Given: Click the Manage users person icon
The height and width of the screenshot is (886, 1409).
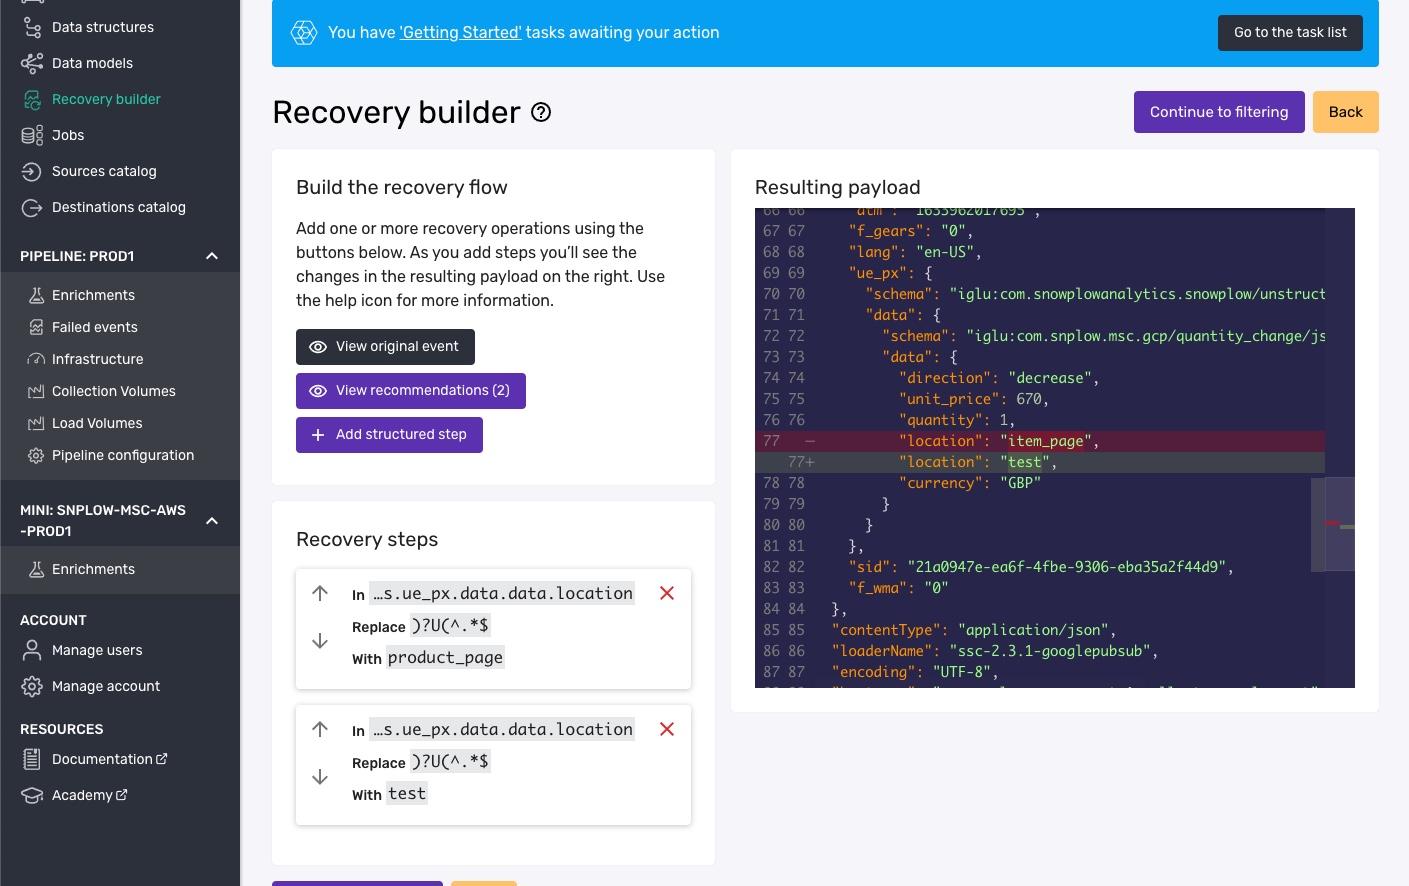Looking at the screenshot, I should pos(32,650).
